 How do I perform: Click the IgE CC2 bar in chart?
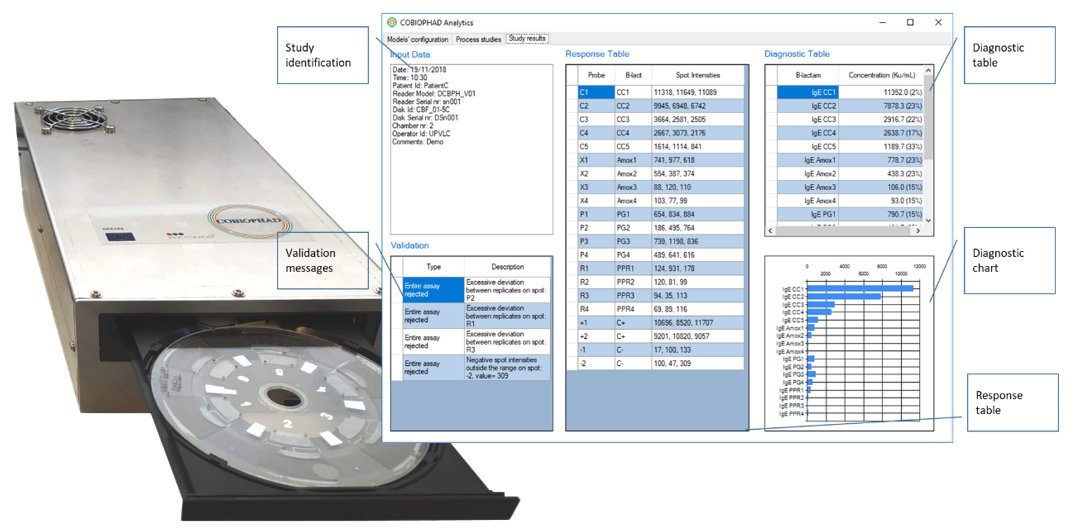pyautogui.click(x=843, y=296)
